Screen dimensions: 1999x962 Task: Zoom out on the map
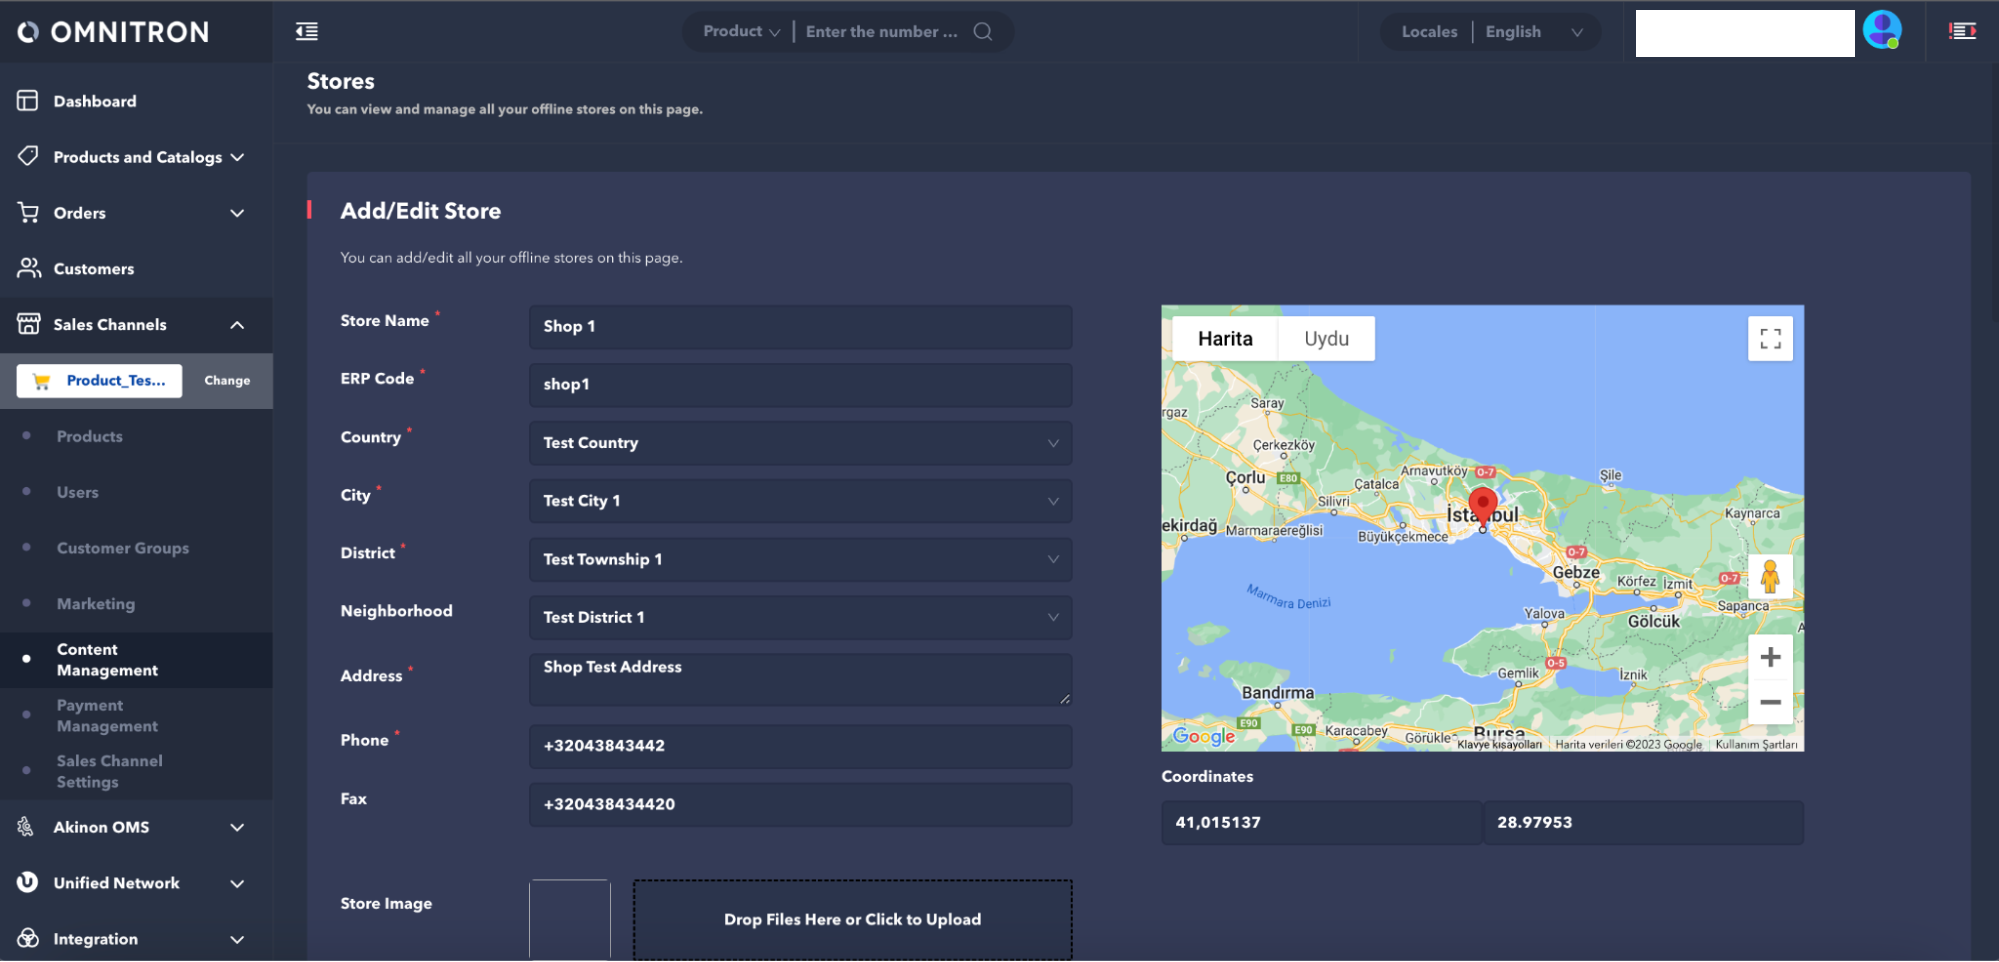coord(1769,702)
